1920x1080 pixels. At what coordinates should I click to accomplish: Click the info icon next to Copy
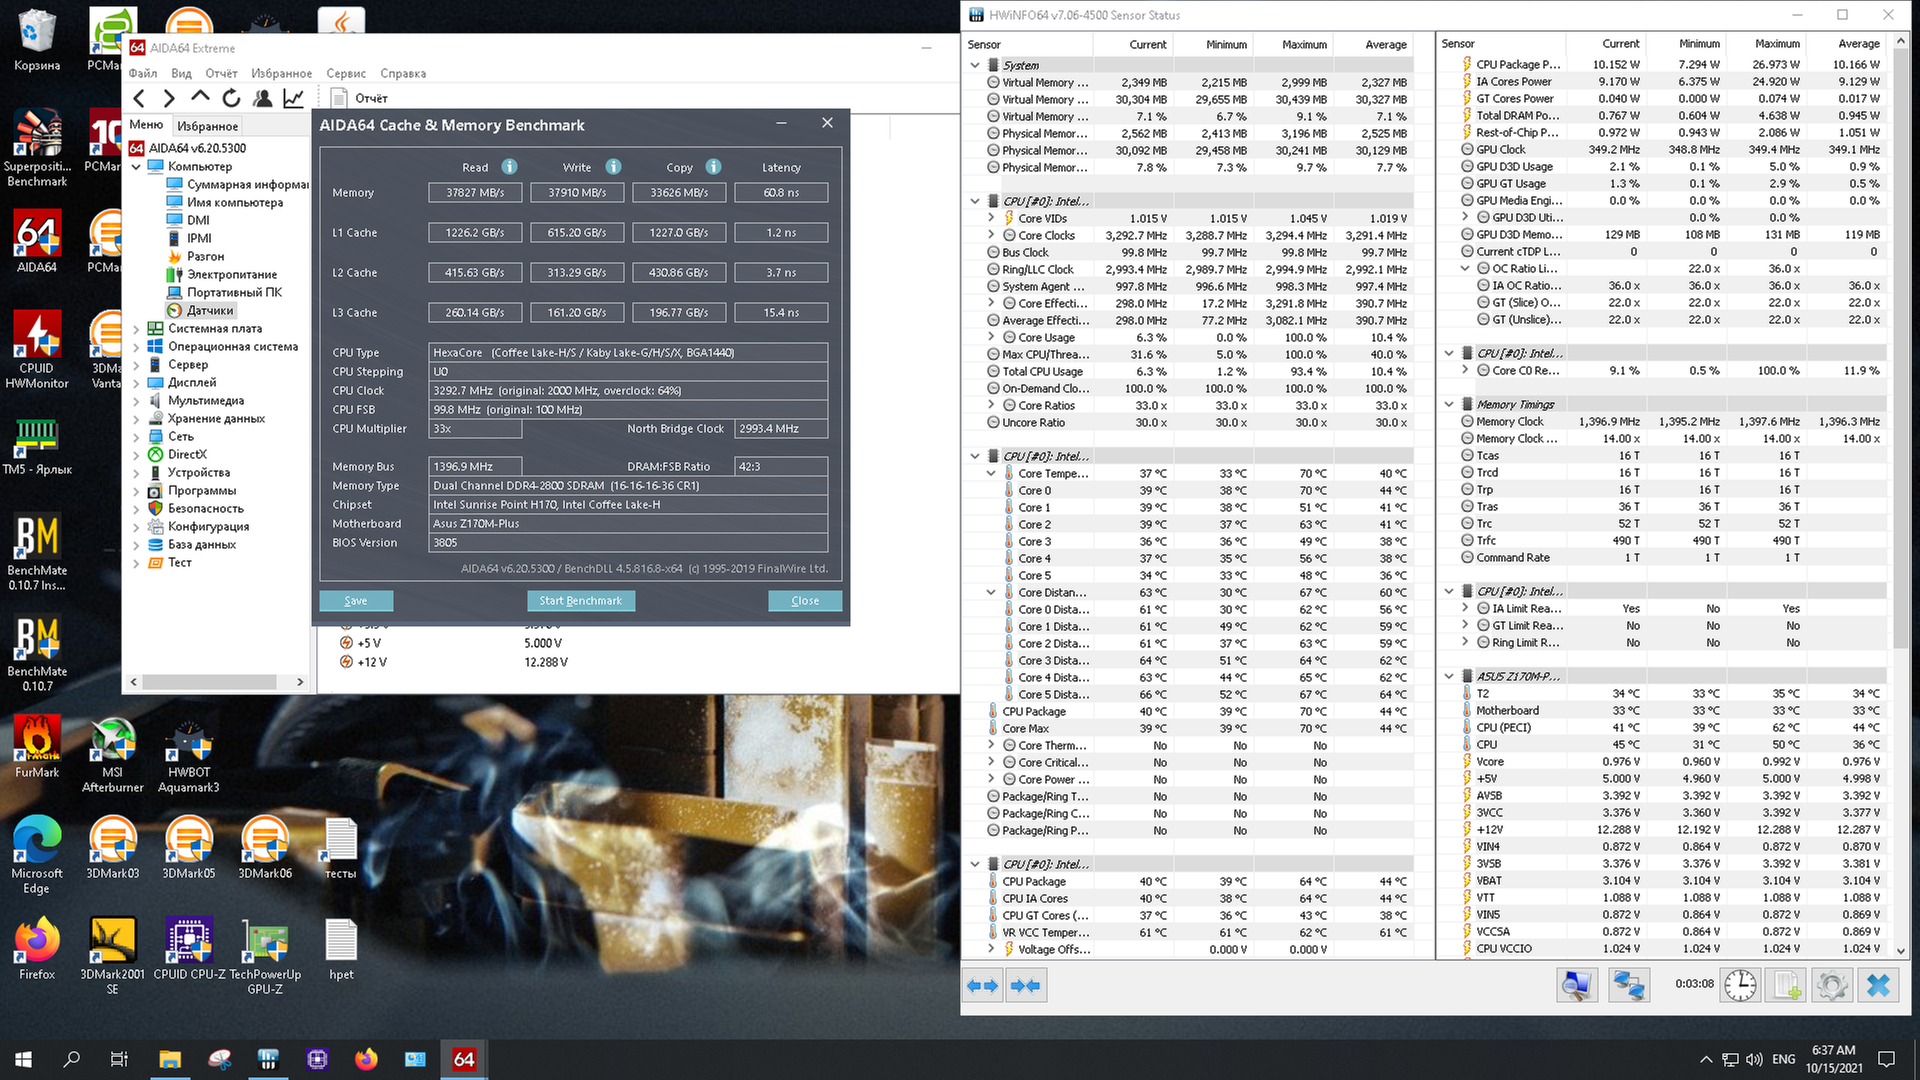(x=713, y=167)
